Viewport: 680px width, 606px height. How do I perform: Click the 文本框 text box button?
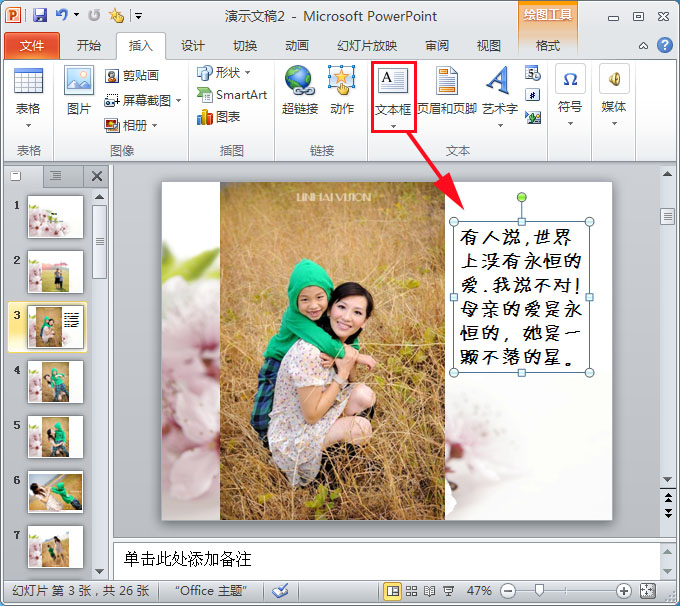[x=393, y=96]
